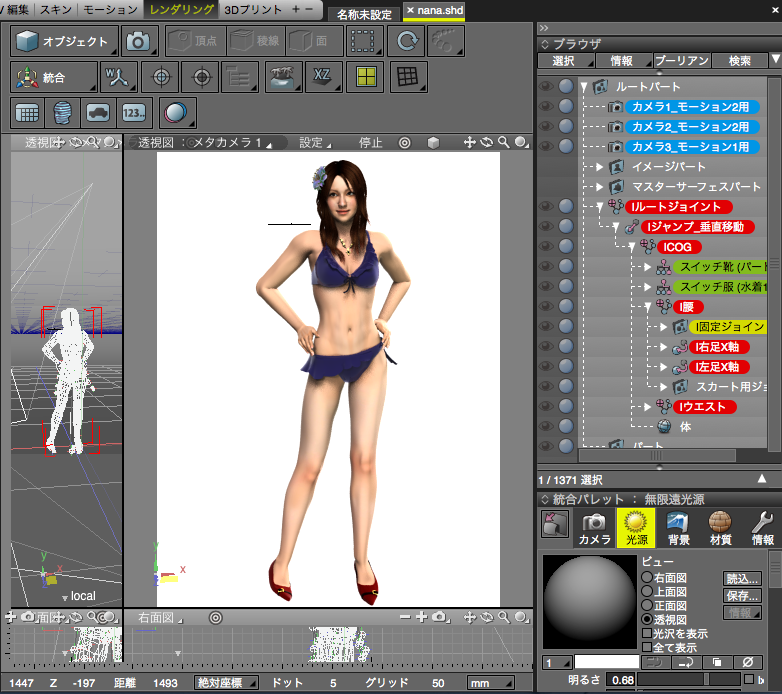
Task: Toggle eye visibility for ルートパート
Action: [x=547, y=86]
